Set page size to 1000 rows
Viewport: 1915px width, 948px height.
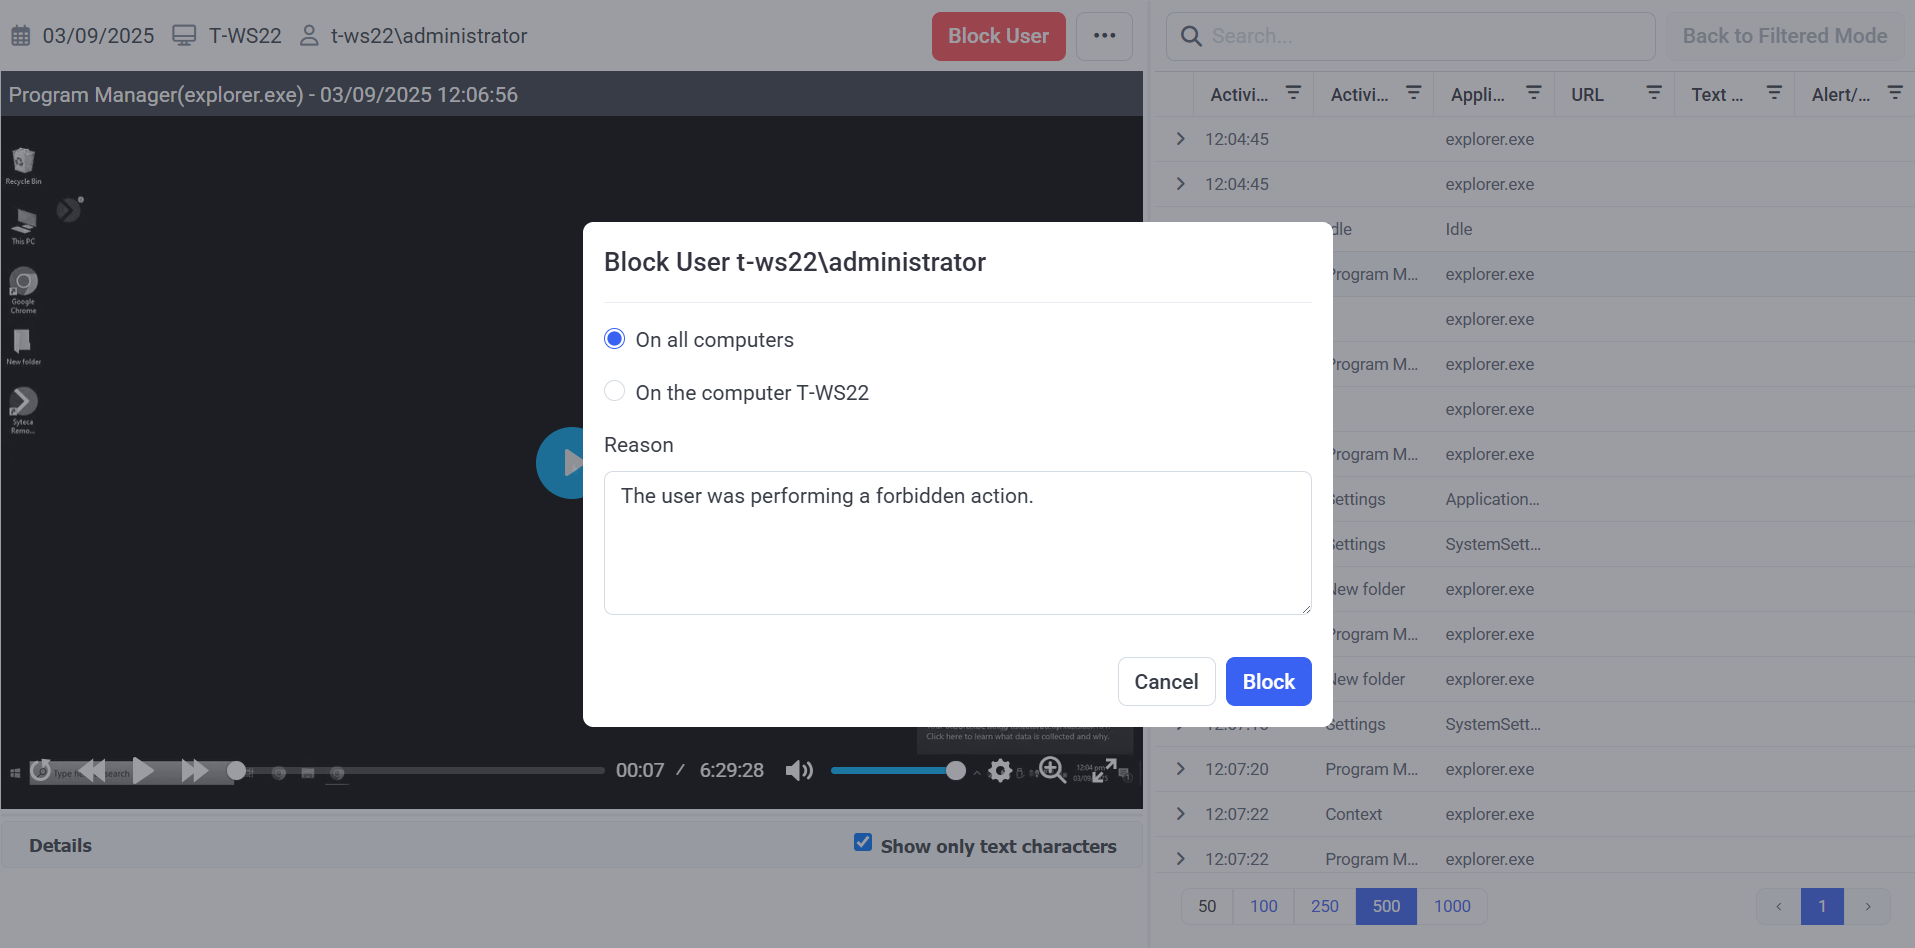tap(1452, 906)
